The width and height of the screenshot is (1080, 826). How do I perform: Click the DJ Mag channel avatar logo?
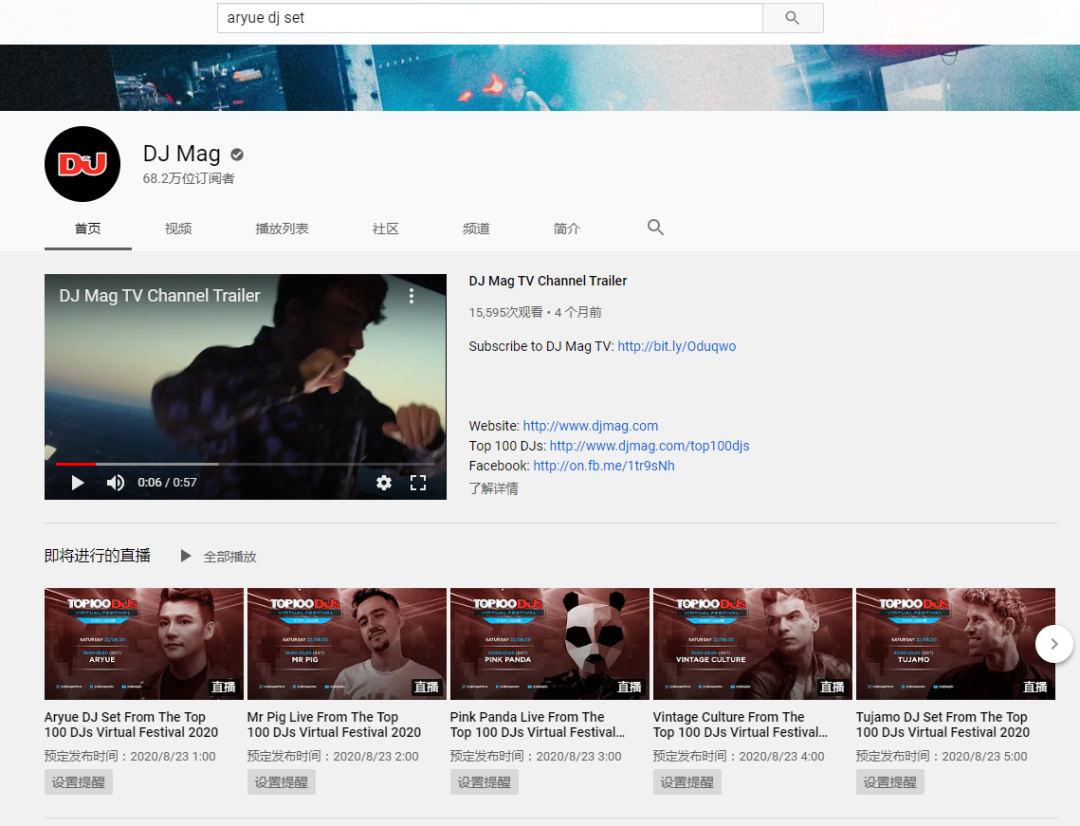click(x=83, y=164)
